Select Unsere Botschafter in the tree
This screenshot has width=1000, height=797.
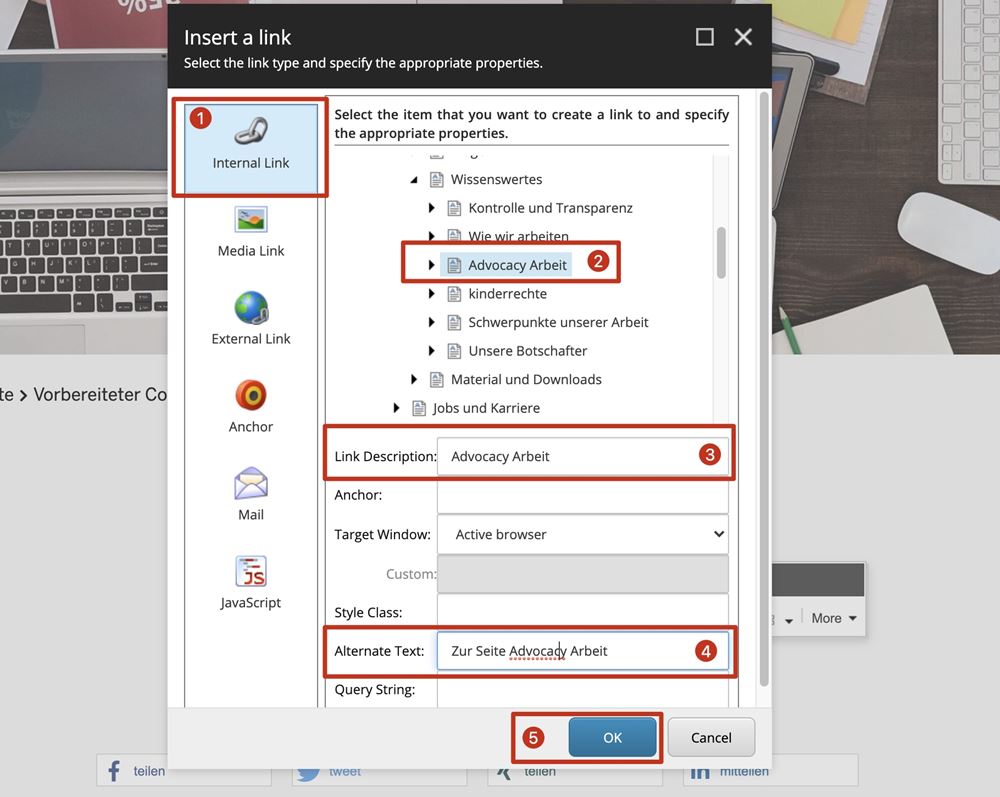pyautogui.click(x=527, y=351)
